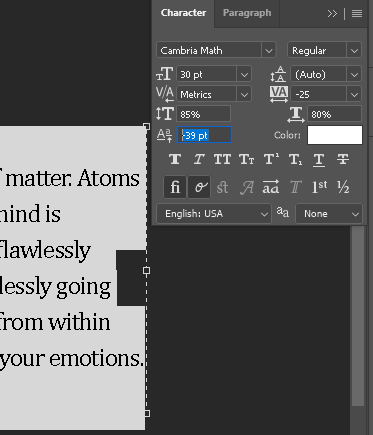Click the top-right text box handle

tap(146, 126)
